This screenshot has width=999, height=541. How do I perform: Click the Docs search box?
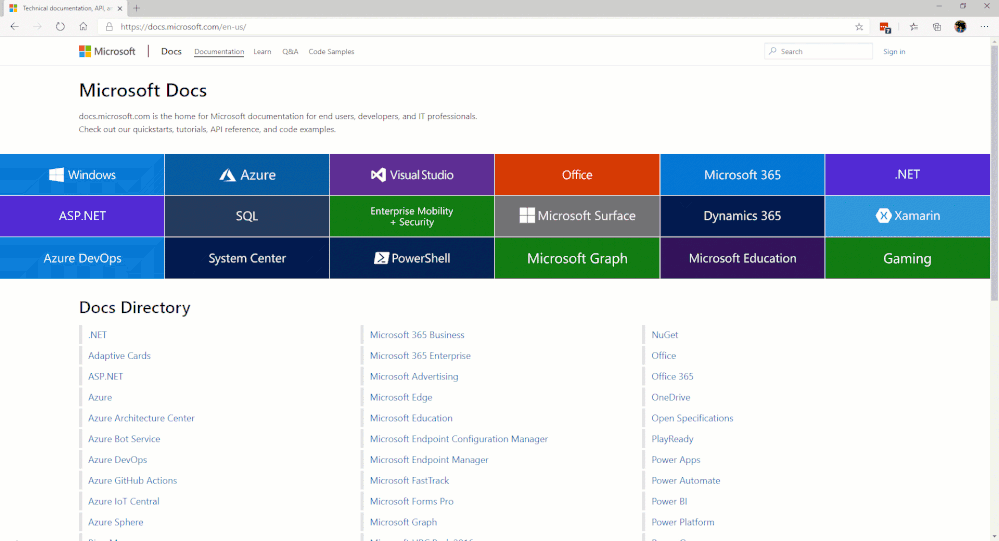[x=818, y=51]
